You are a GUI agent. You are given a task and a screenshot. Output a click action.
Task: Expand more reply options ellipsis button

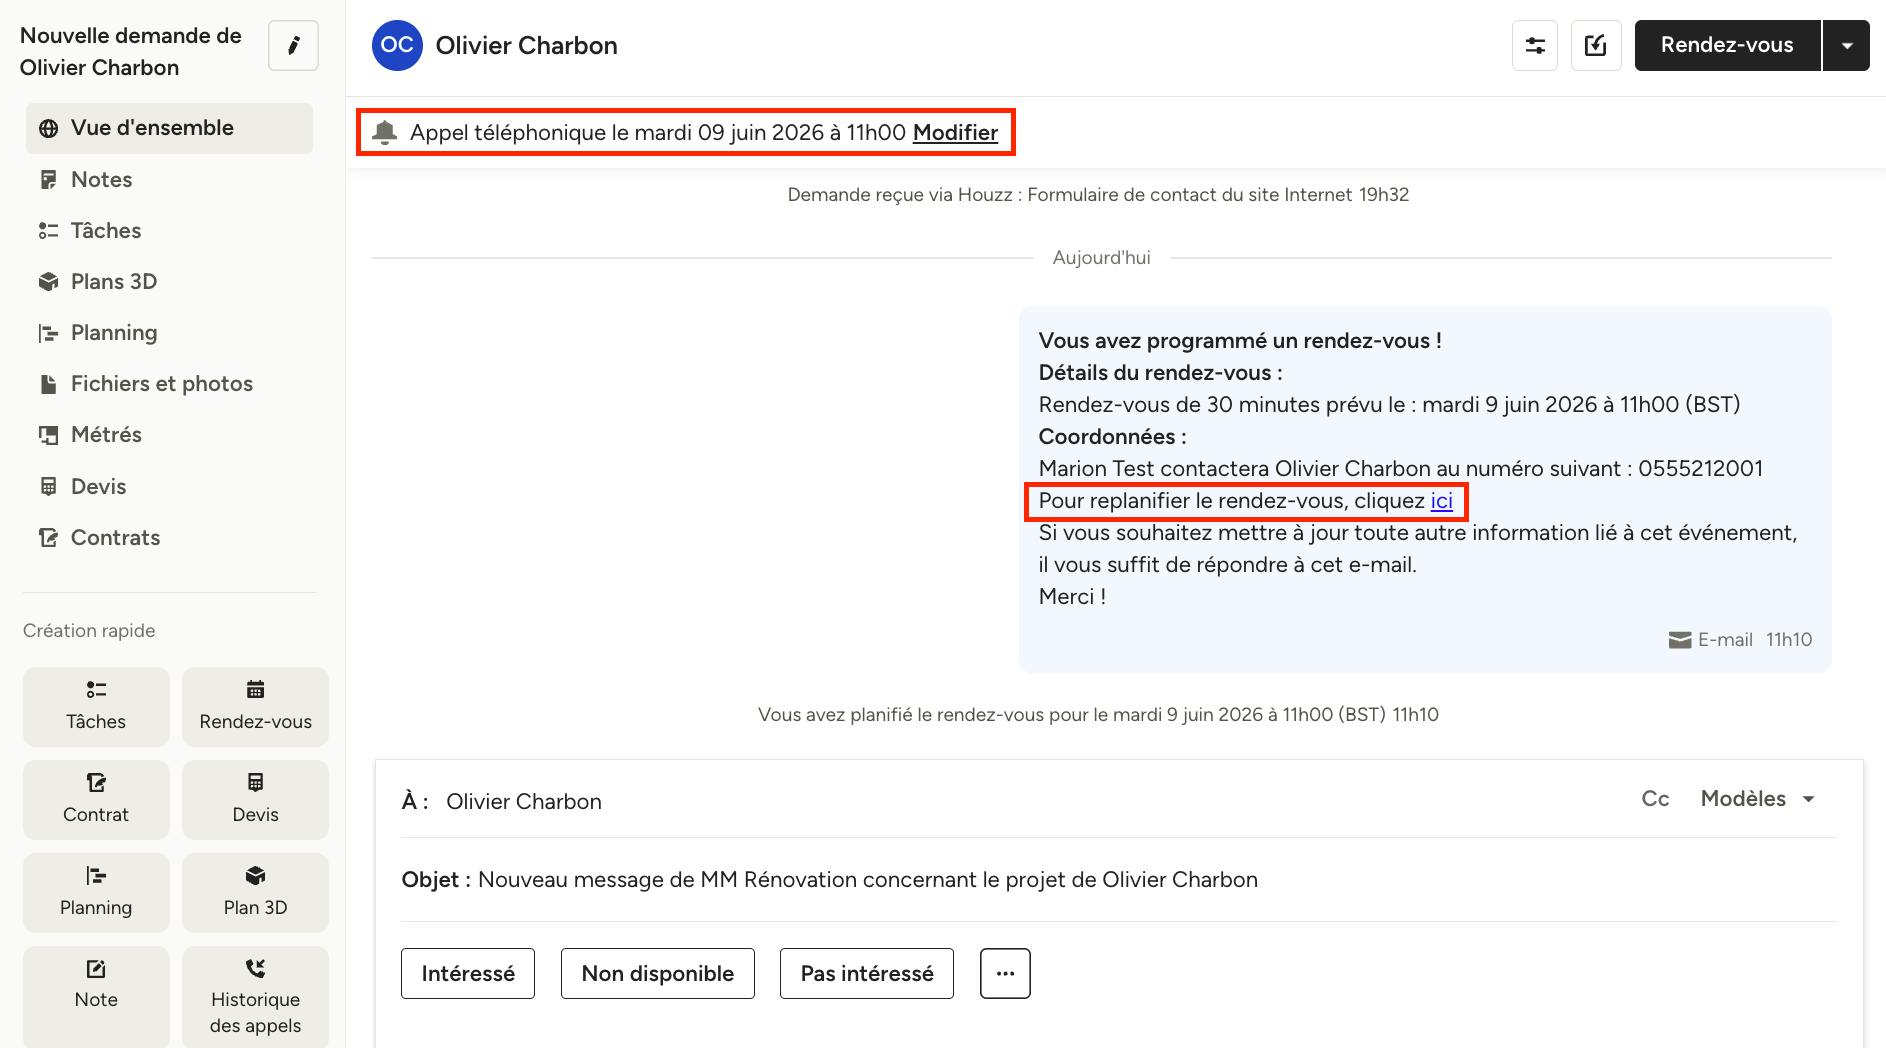point(1005,973)
